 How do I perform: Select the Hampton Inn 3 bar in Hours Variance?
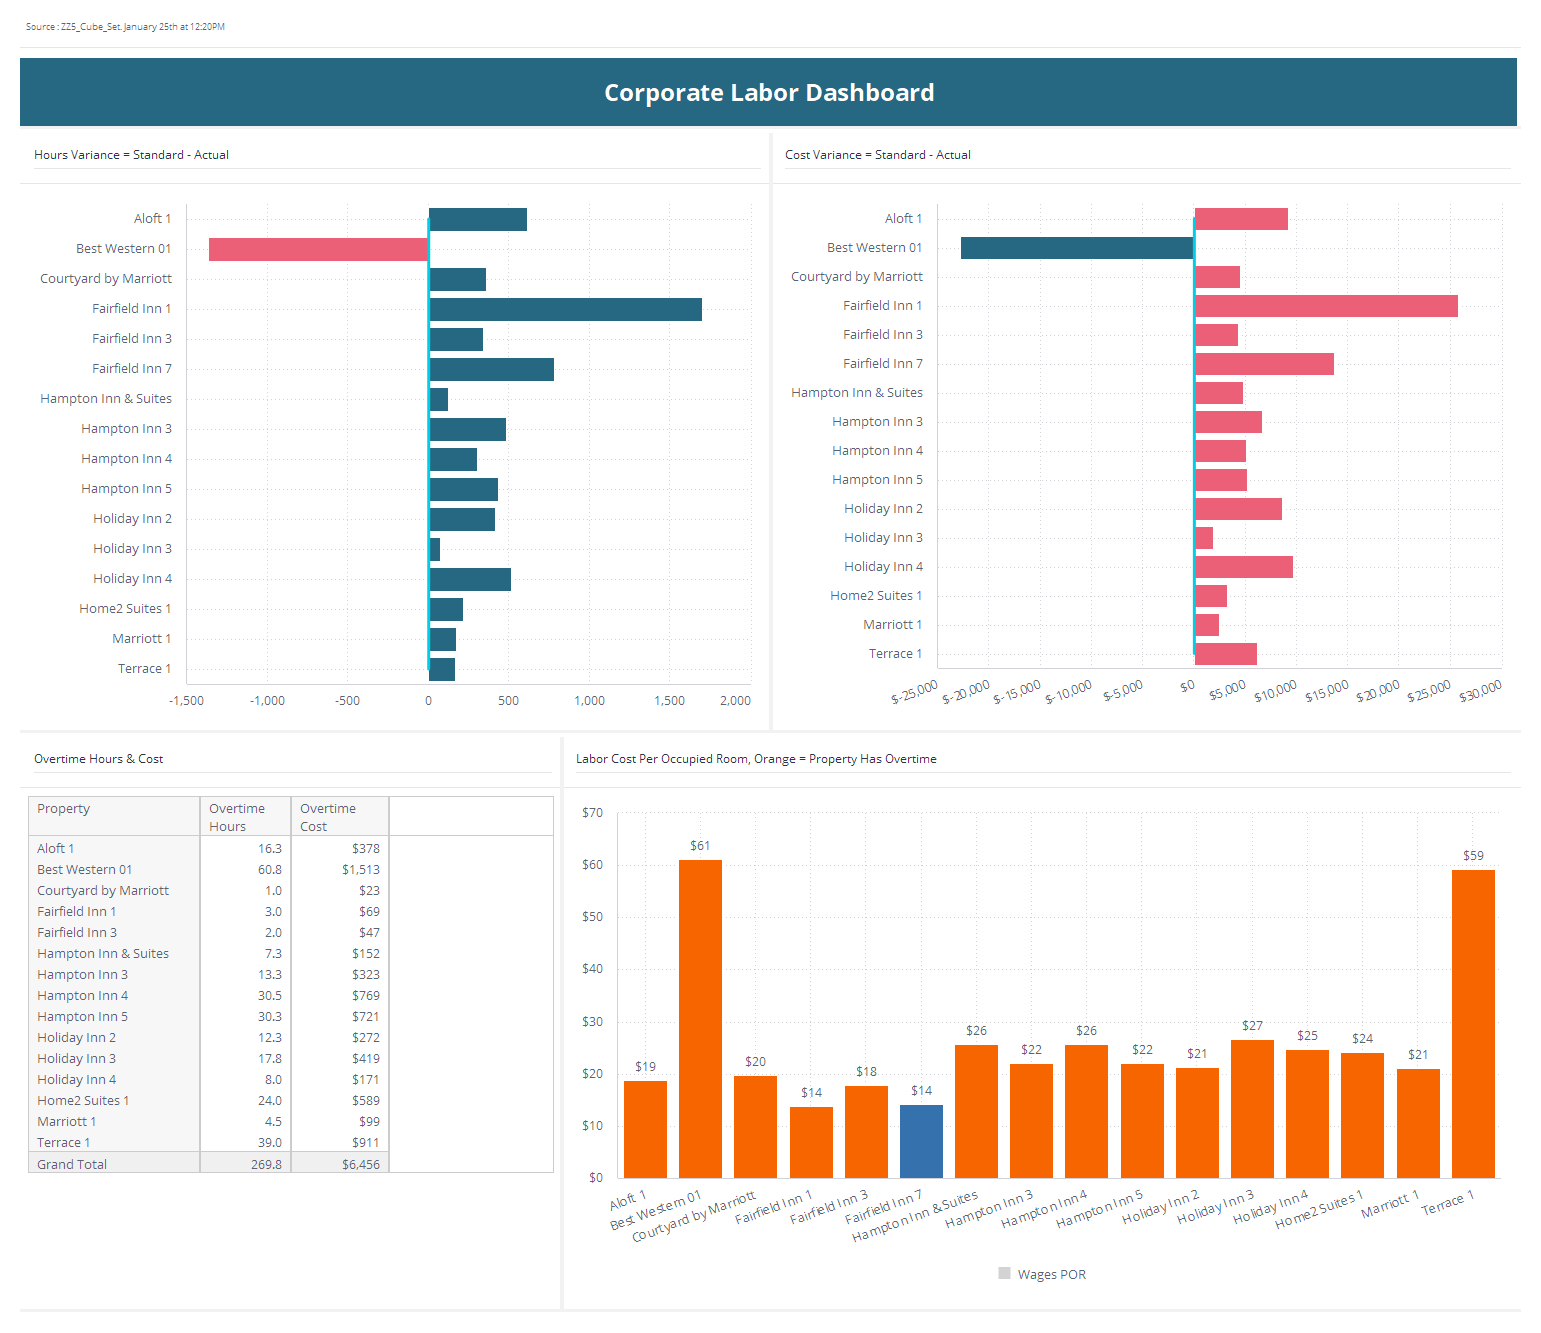[467, 429]
